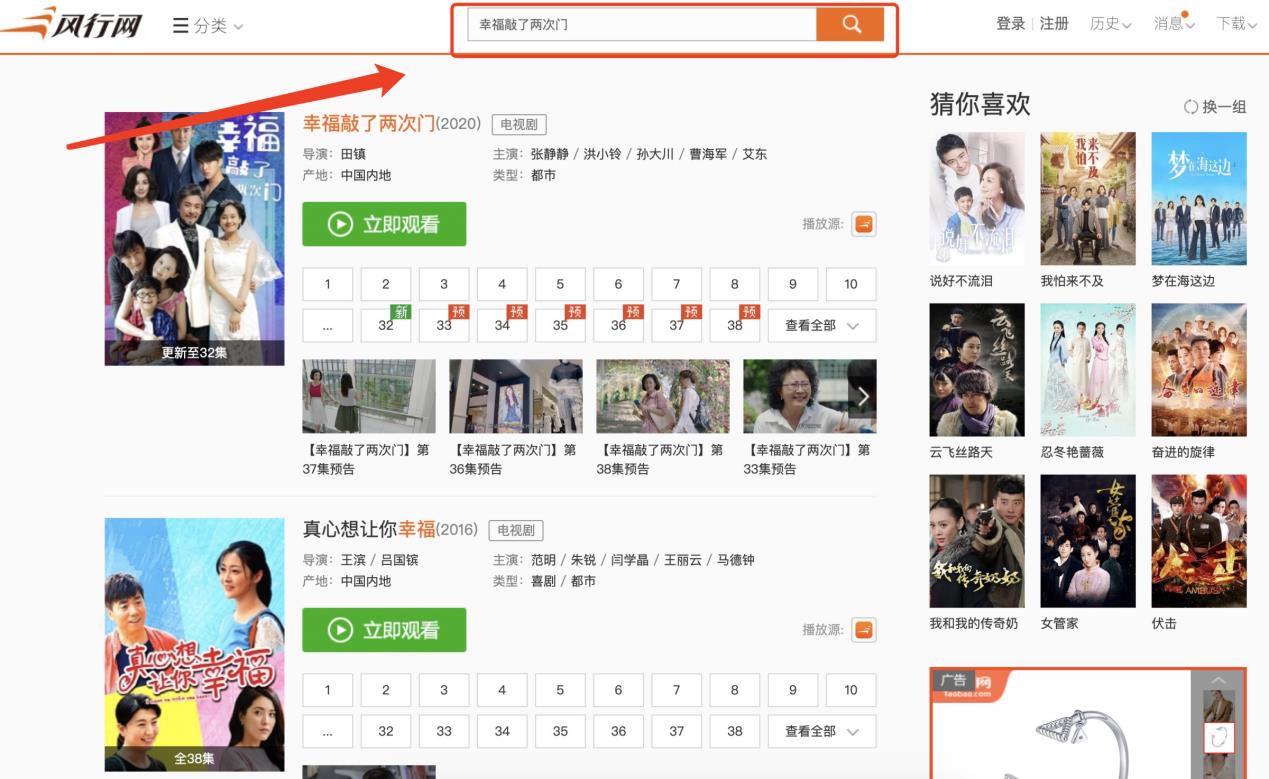Select episode 1 of 幸福敲了两次门
This screenshot has width=1269, height=779.
pos(327,284)
